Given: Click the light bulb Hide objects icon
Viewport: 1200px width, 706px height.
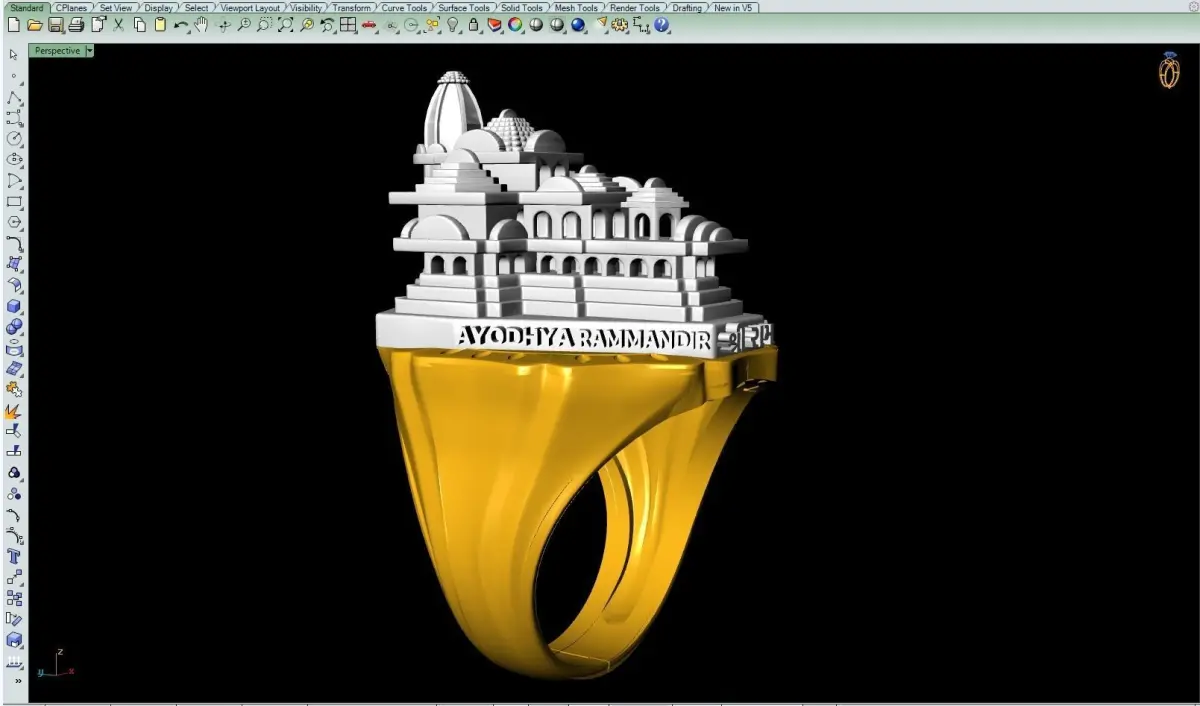Looking at the screenshot, I should pyautogui.click(x=452, y=24).
